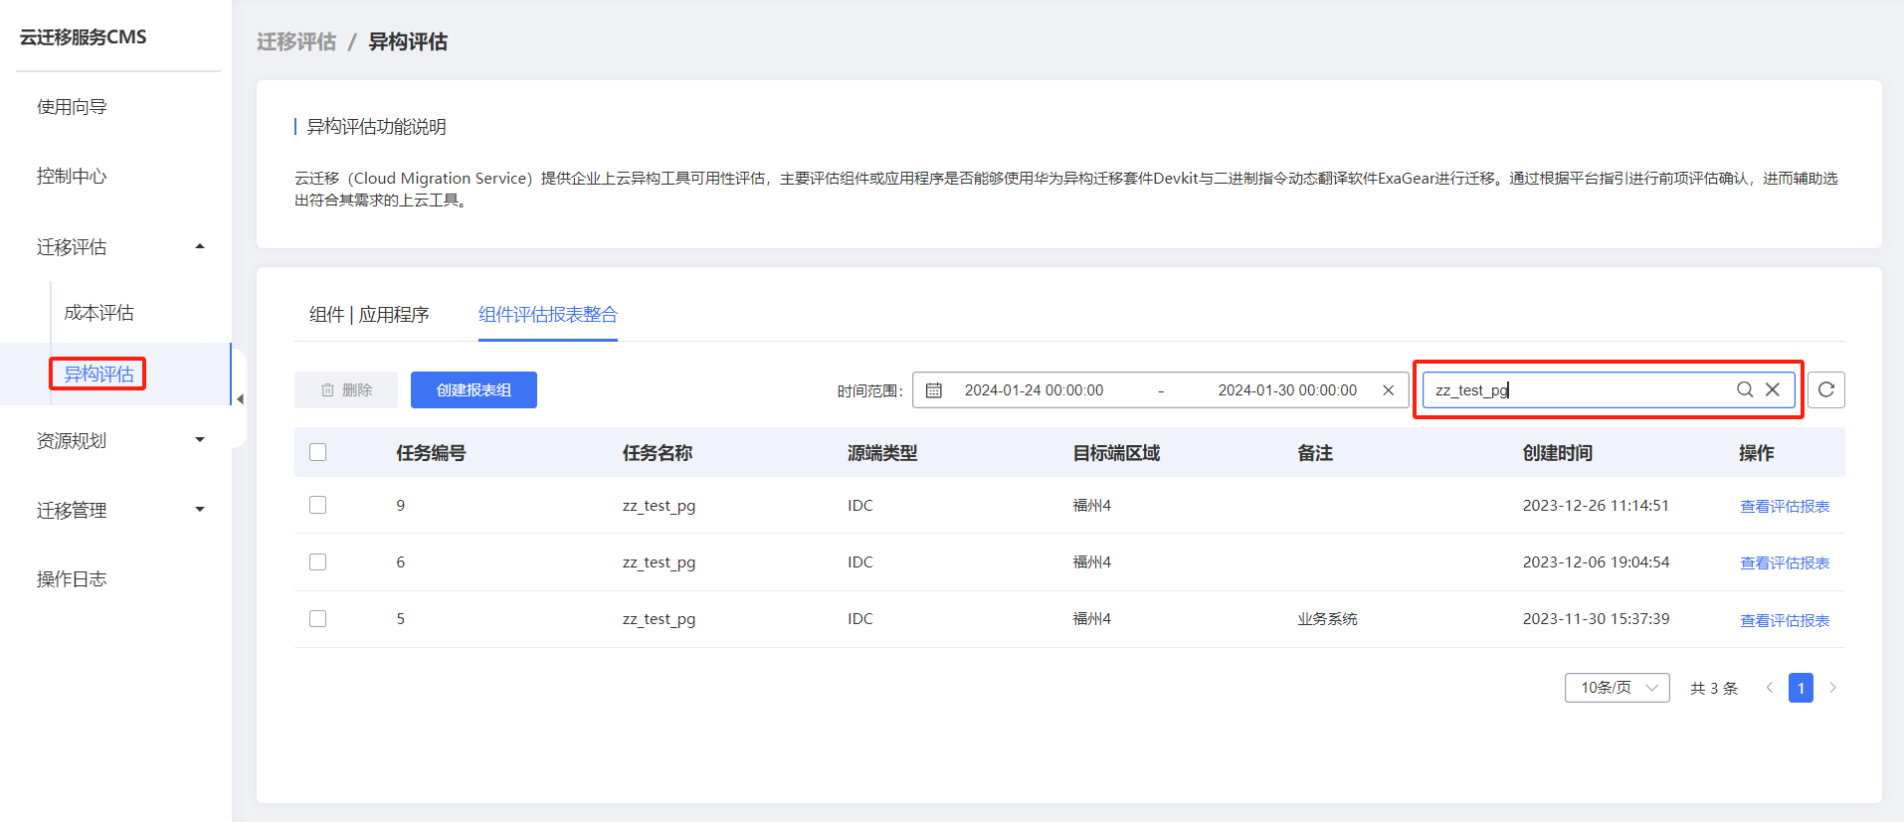Click the 云迁移服务CMS title
1904x822 pixels.
pos(83,37)
